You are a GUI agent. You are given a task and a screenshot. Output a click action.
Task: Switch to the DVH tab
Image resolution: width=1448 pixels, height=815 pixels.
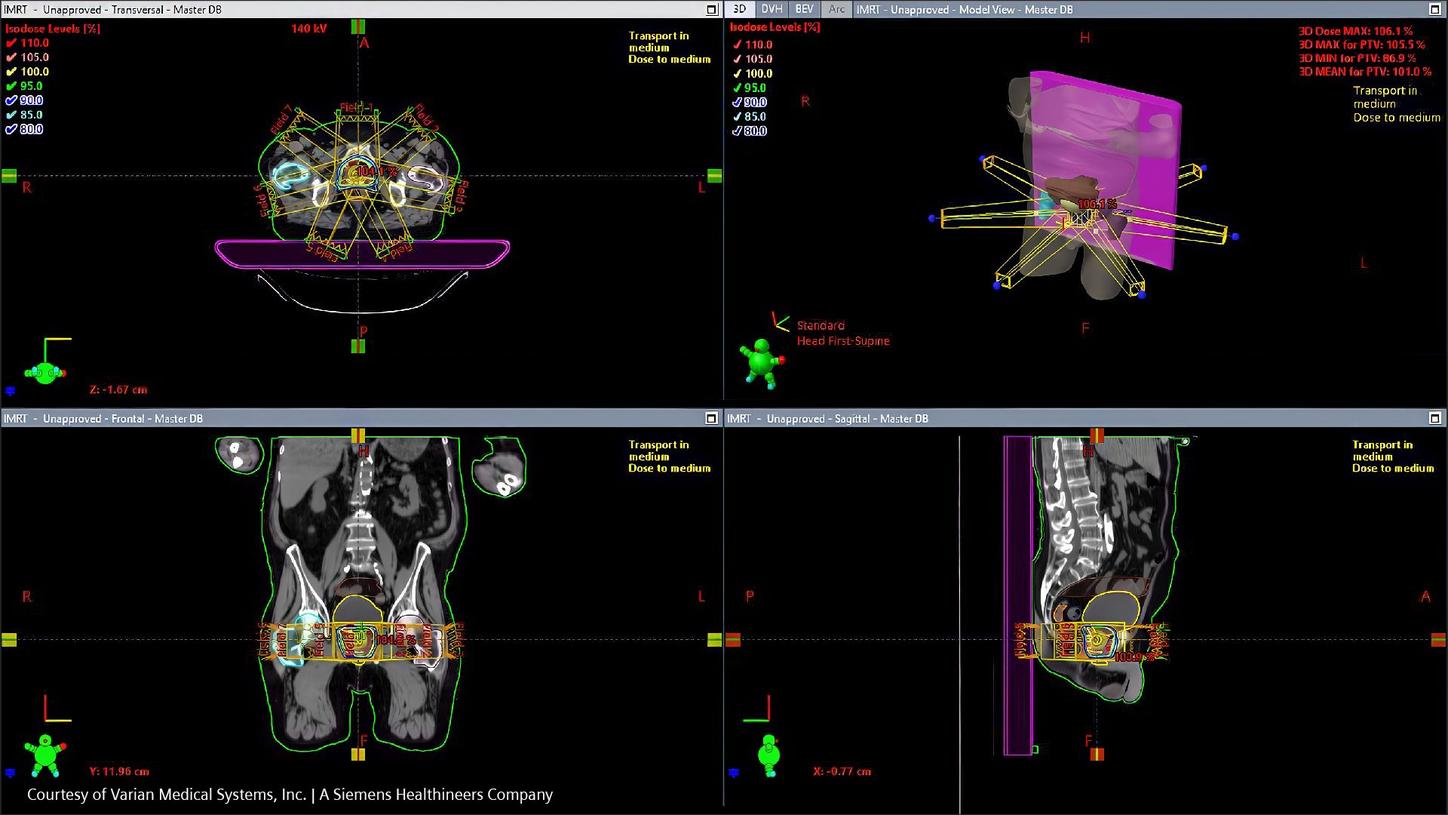coord(771,9)
